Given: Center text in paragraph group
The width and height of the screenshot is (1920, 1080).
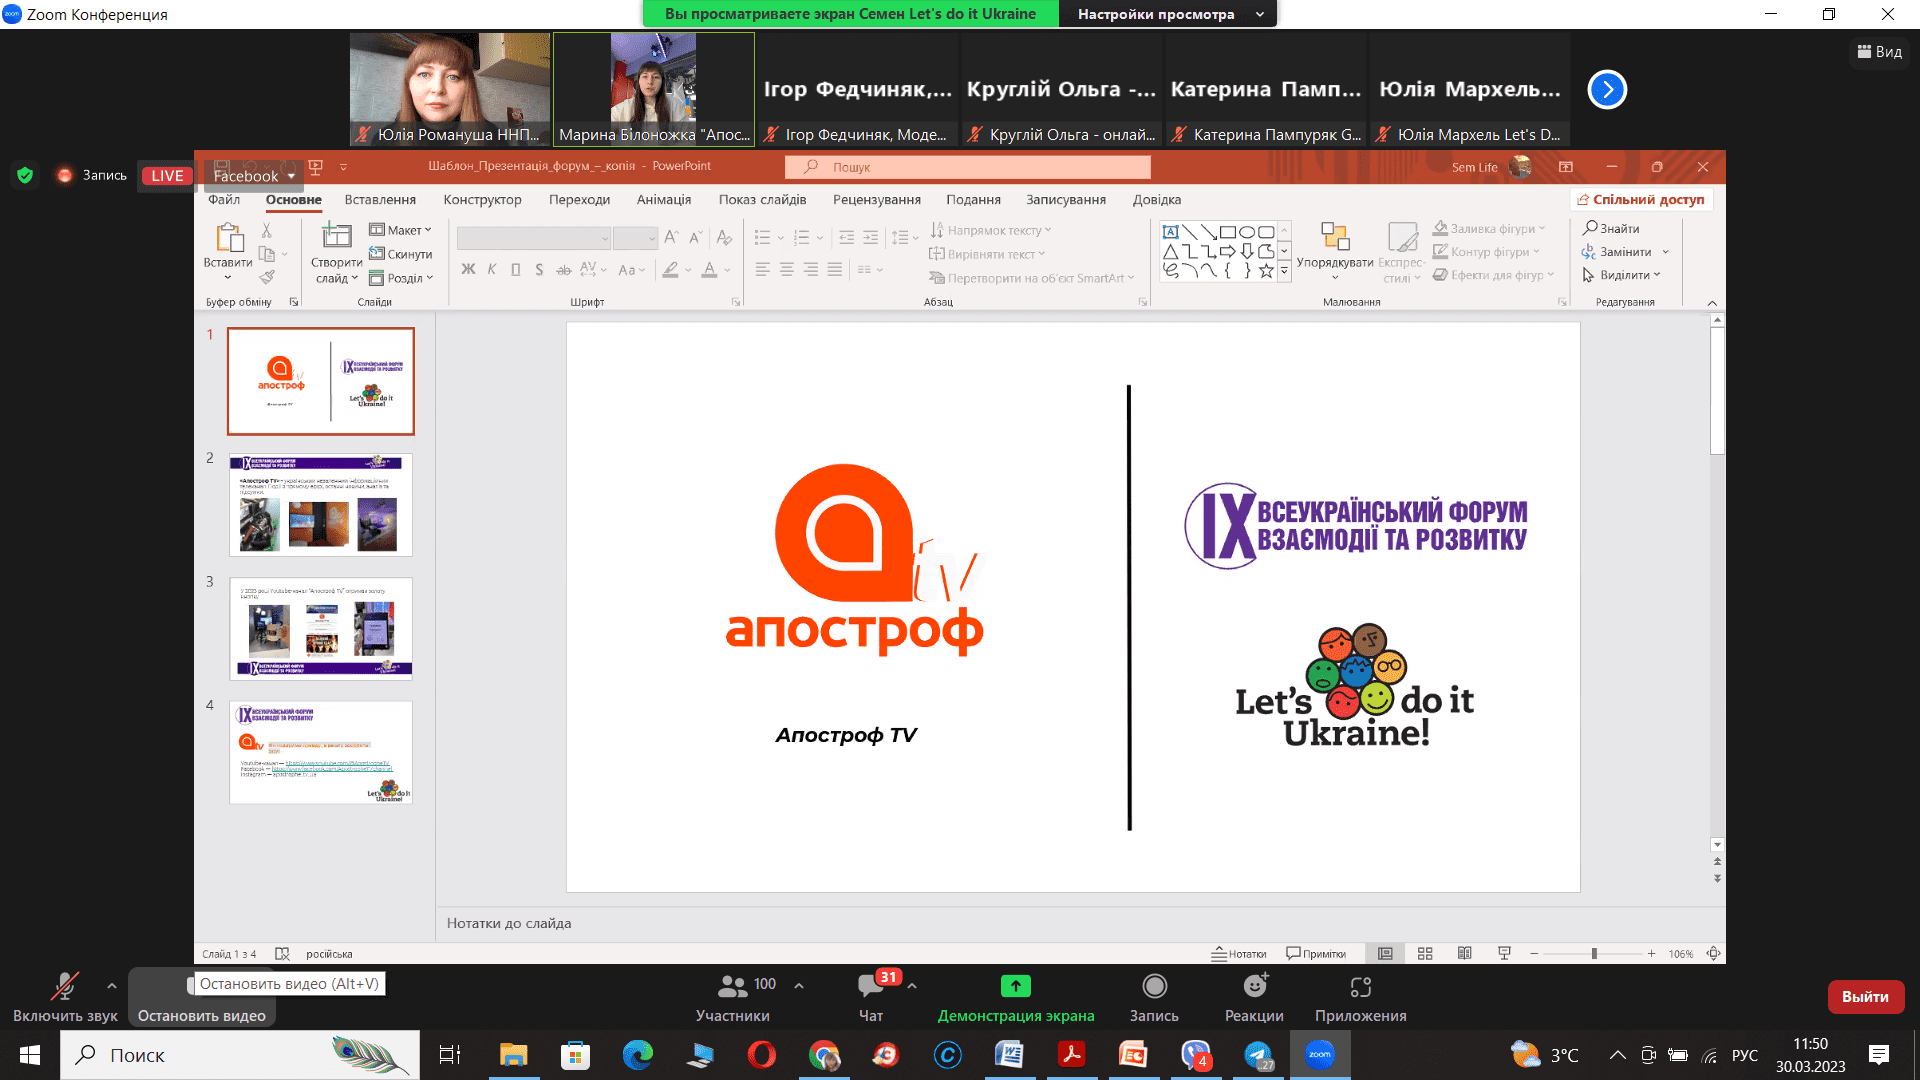Looking at the screenshot, I should [x=786, y=269].
